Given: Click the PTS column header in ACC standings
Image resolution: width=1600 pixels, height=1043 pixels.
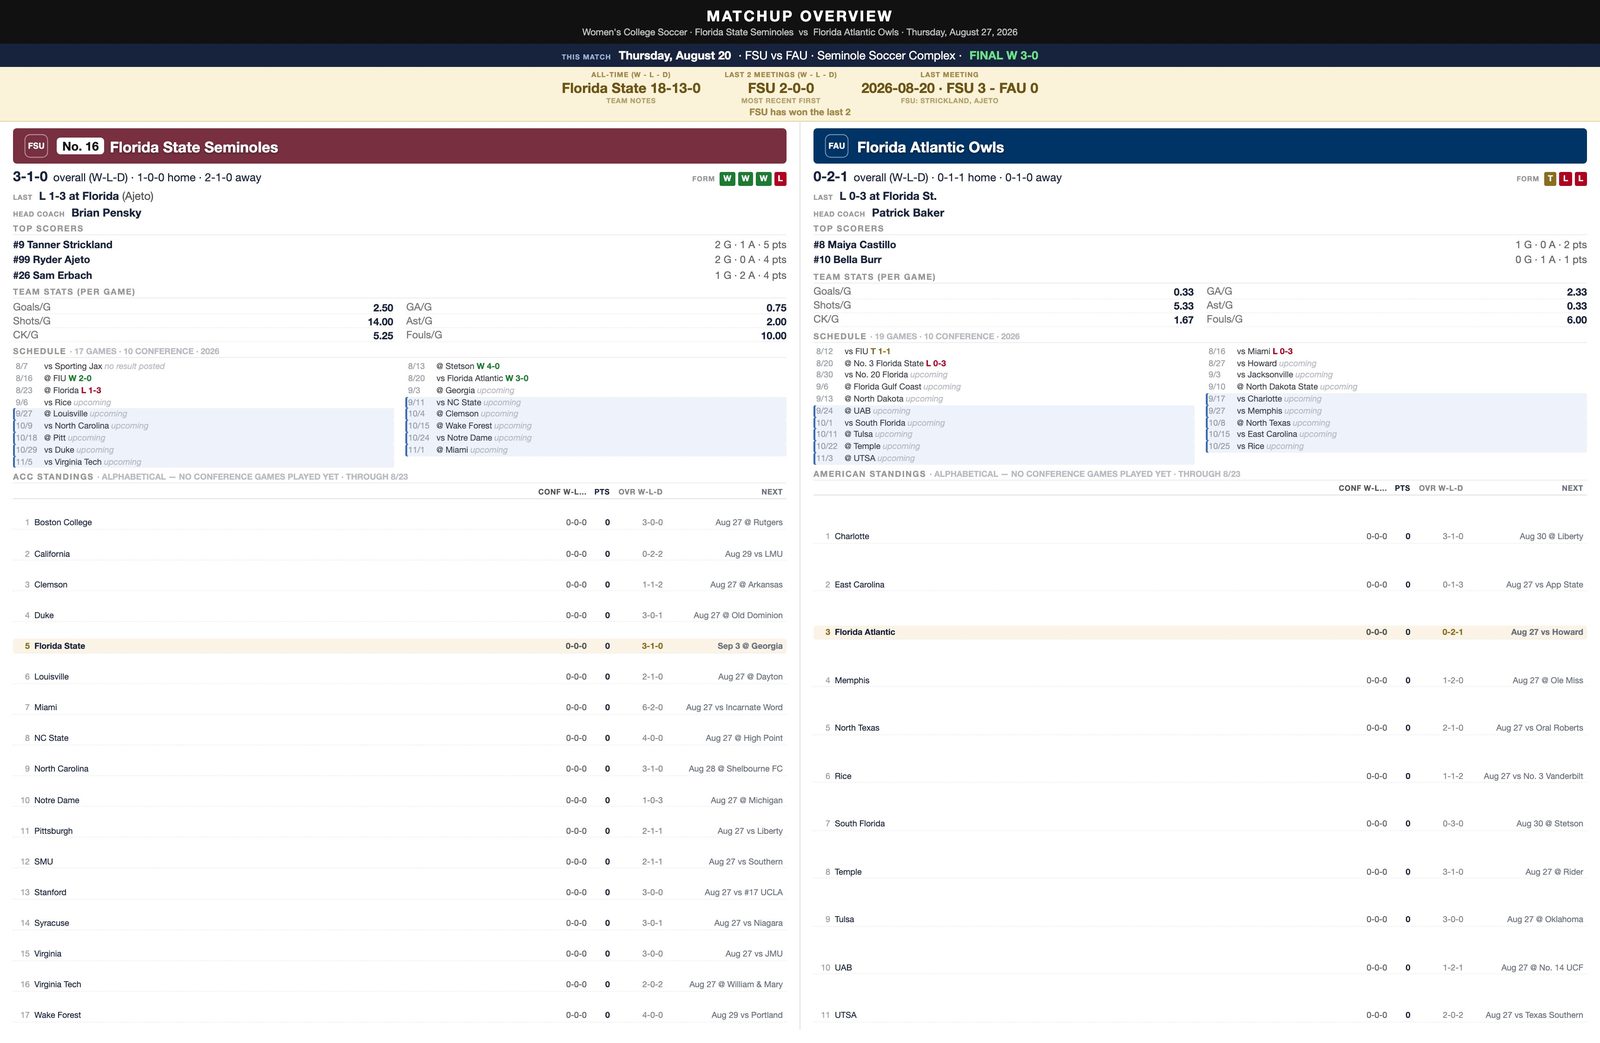Looking at the screenshot, I should coord(602,492).
